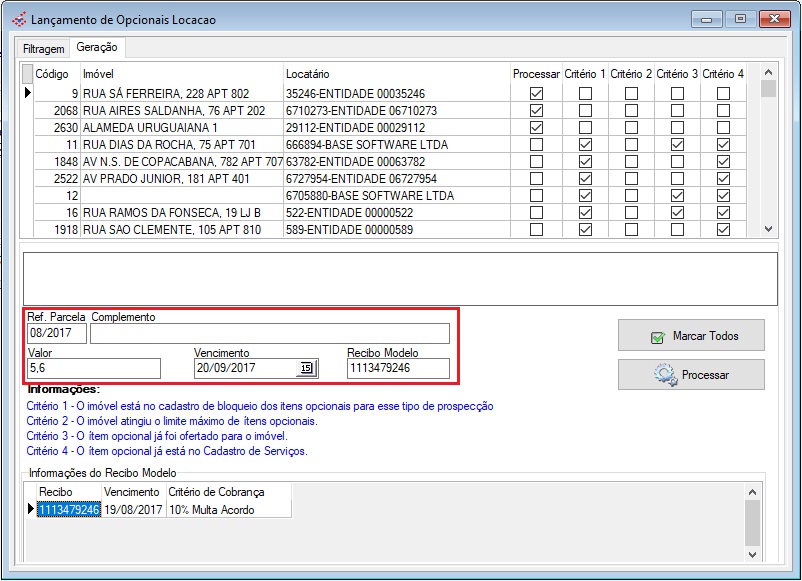Image resolution: width=802 pixels, height=581 pixels.
Task: Uncheck Processar for RUA SÁ FERREIRA row
Action: [x=537, y=94]
